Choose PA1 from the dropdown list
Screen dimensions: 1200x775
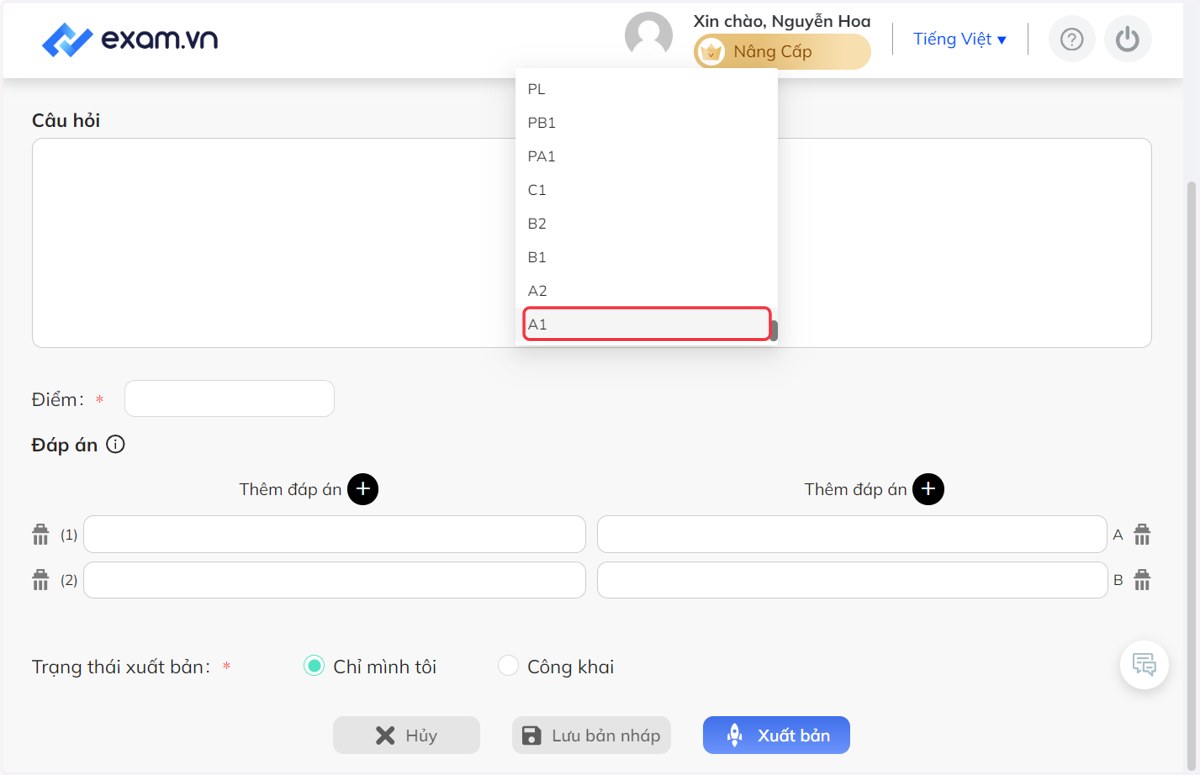pos(646,156)
